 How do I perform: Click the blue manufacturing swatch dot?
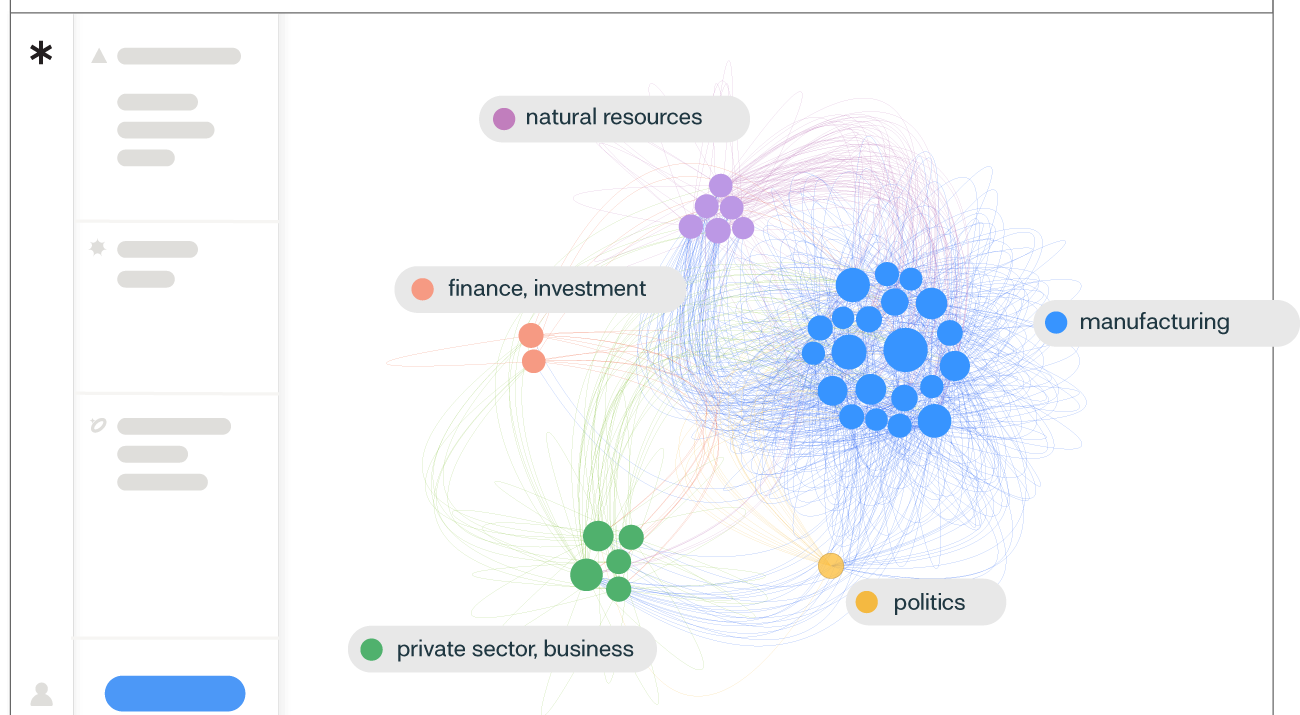(x=1056, y=322)
